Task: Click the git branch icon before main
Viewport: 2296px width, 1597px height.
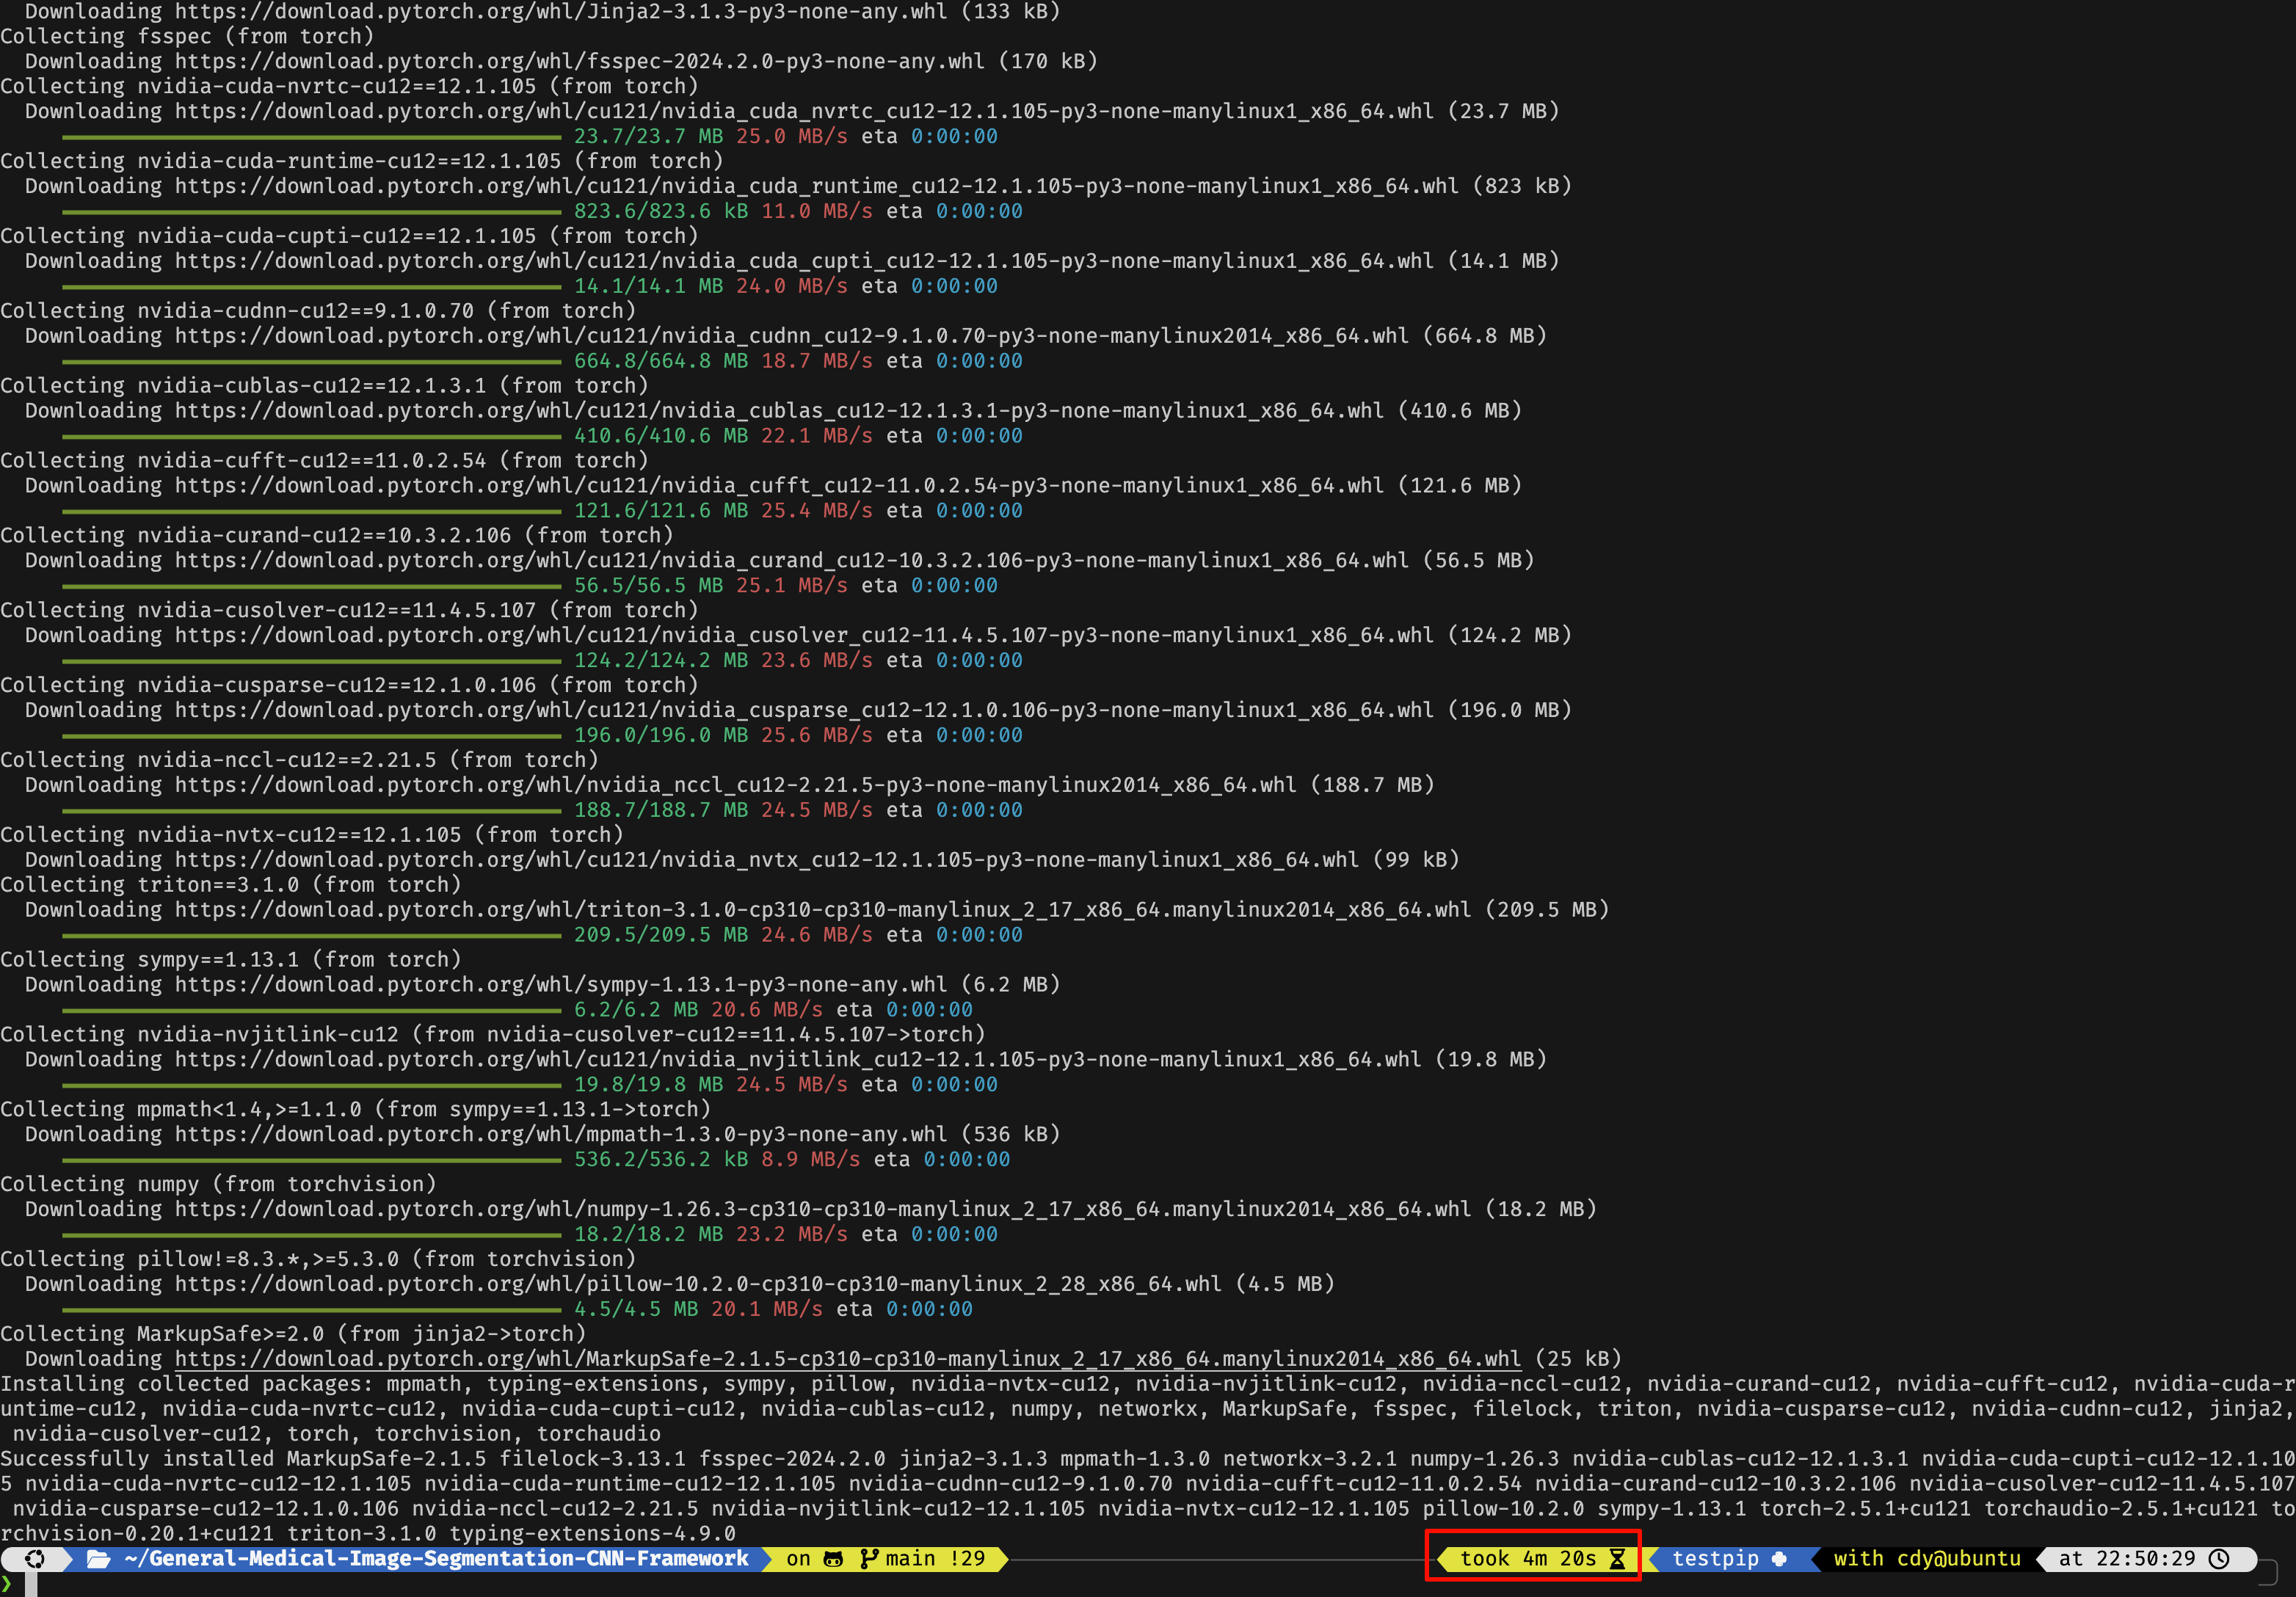Action: (x=868, y=1559)
